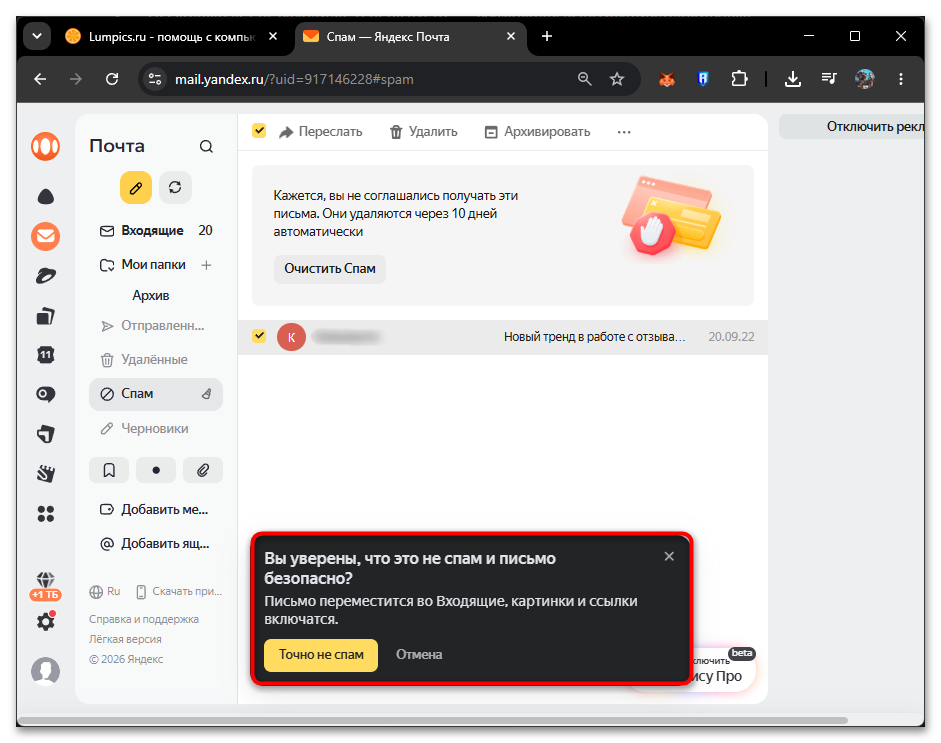Click Переслать in the toolbar
This screenshot has width=941, height=743.
(320, 131)
